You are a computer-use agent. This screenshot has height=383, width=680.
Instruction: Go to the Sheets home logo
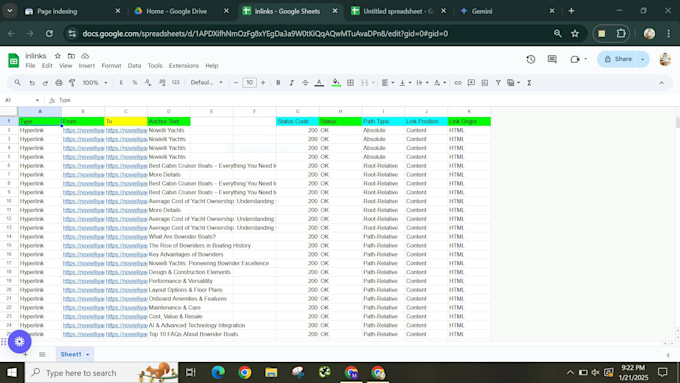tap(13, 60)
